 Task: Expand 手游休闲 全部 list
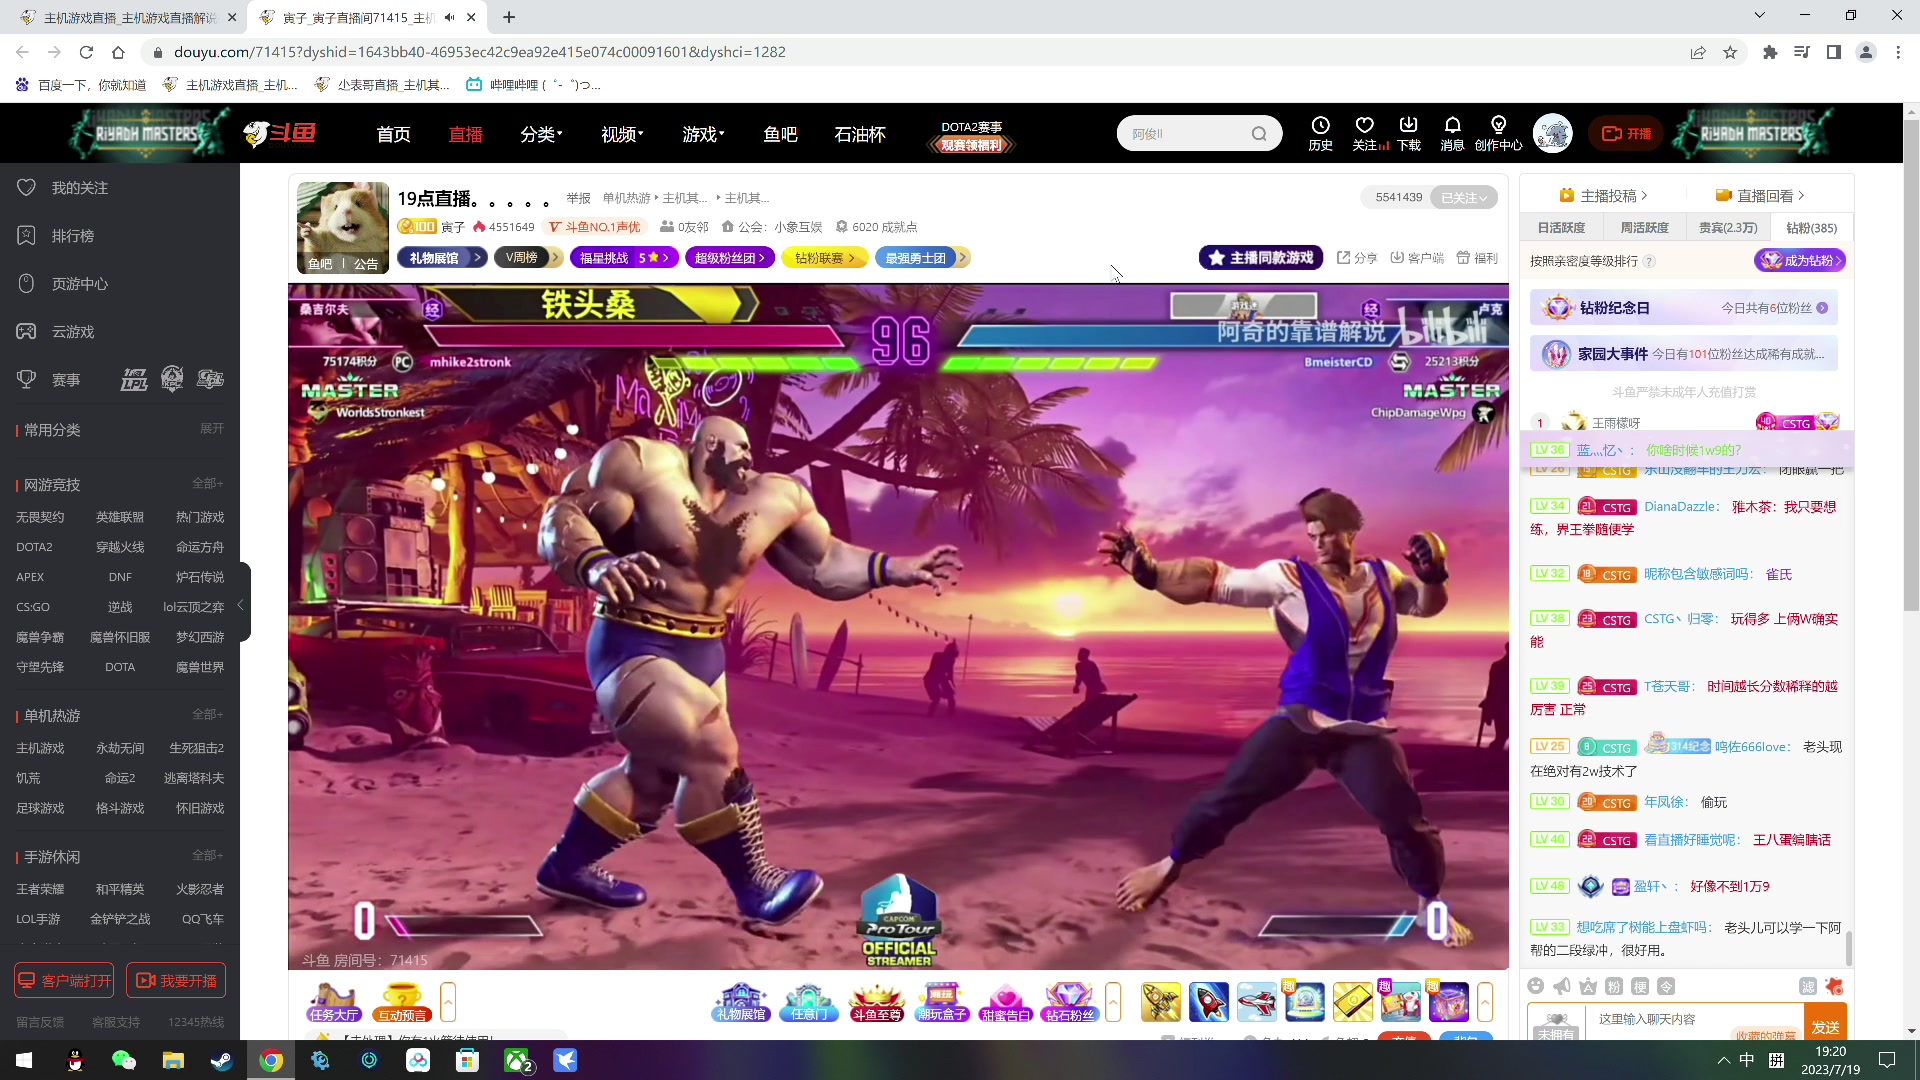pos(208,856)
